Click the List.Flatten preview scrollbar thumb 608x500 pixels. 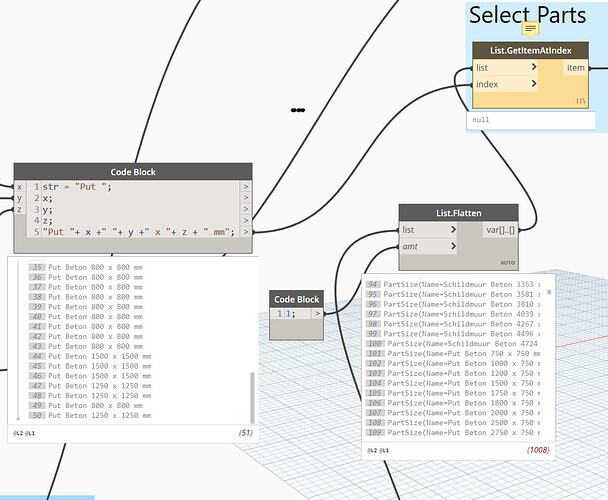click(549, 292)
